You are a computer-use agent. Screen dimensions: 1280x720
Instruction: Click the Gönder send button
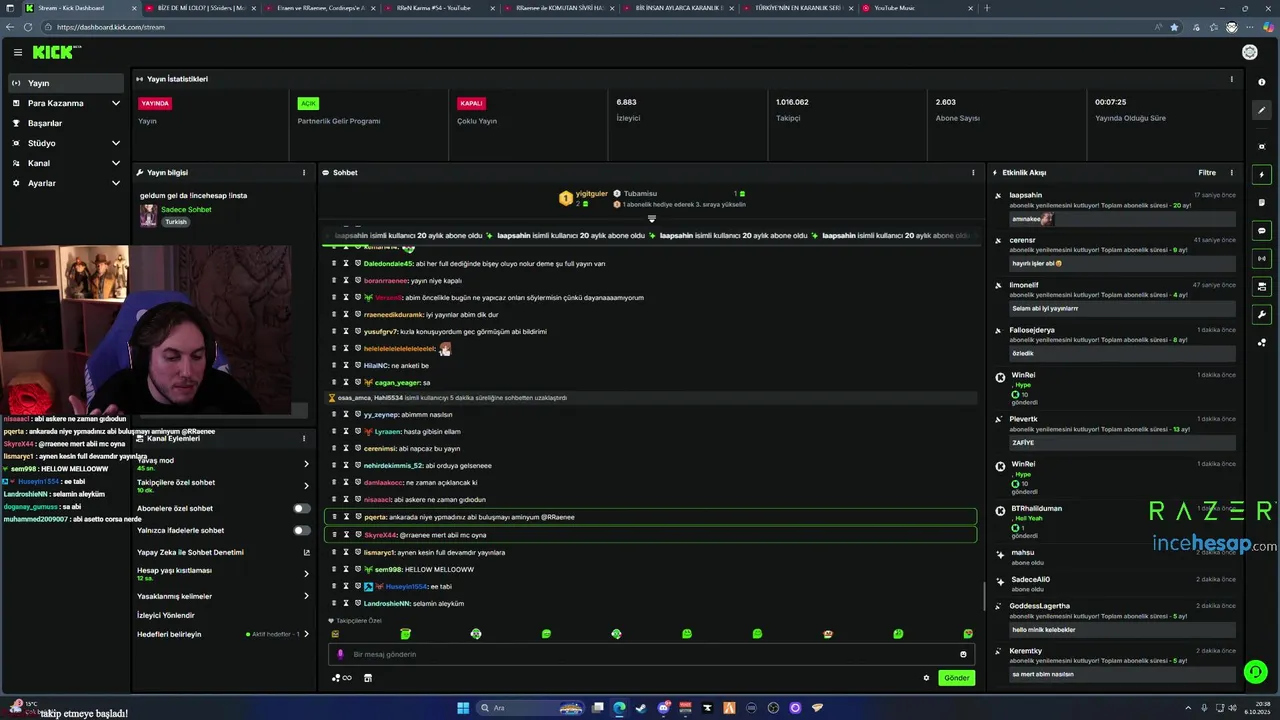point(957,678)
